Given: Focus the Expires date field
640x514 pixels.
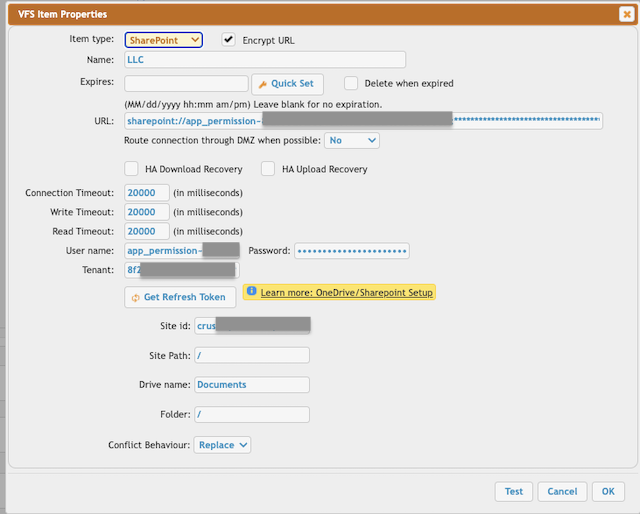Looking at the screenshot, I should pyautogui.click(x=186, y=83).
